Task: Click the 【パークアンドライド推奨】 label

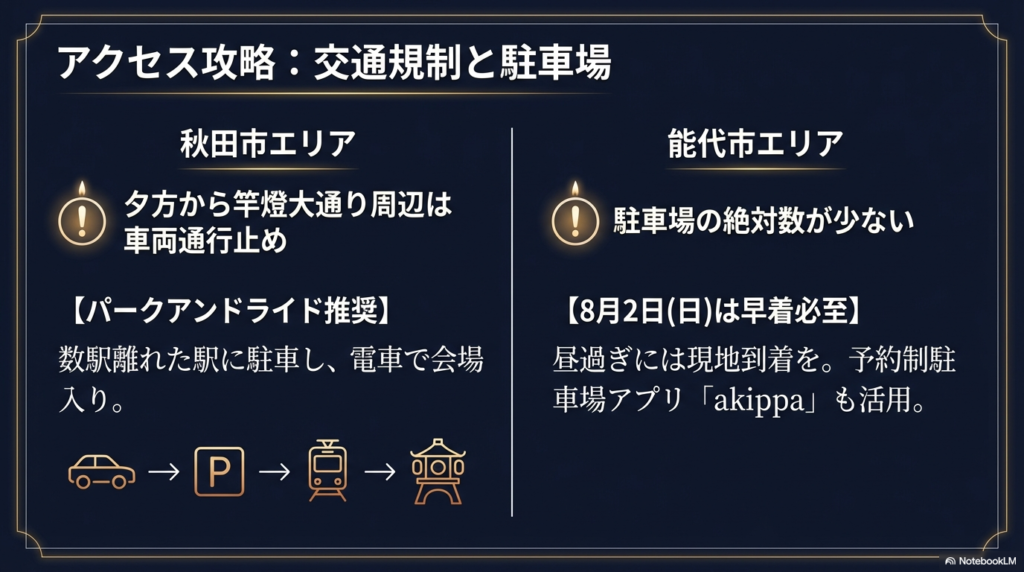Action: pyautogui.click(x=229, y=311)
